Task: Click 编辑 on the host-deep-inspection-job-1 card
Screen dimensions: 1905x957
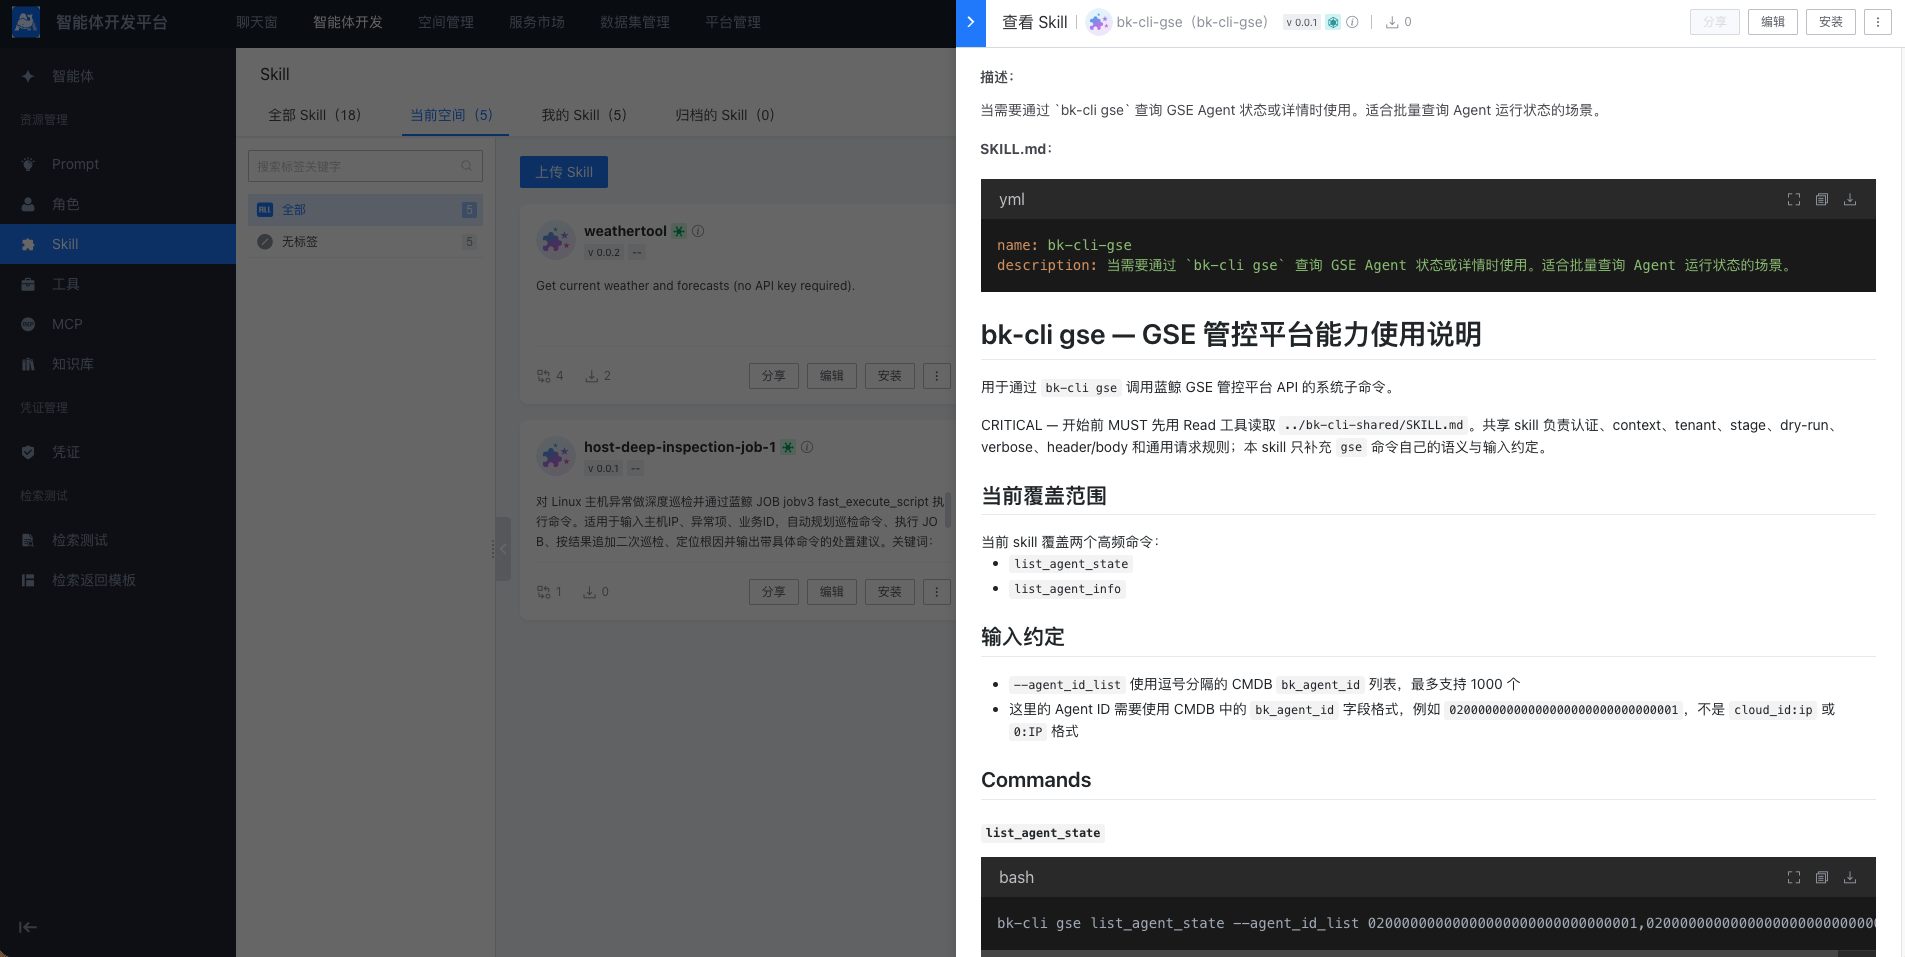Action: point(832,592)
